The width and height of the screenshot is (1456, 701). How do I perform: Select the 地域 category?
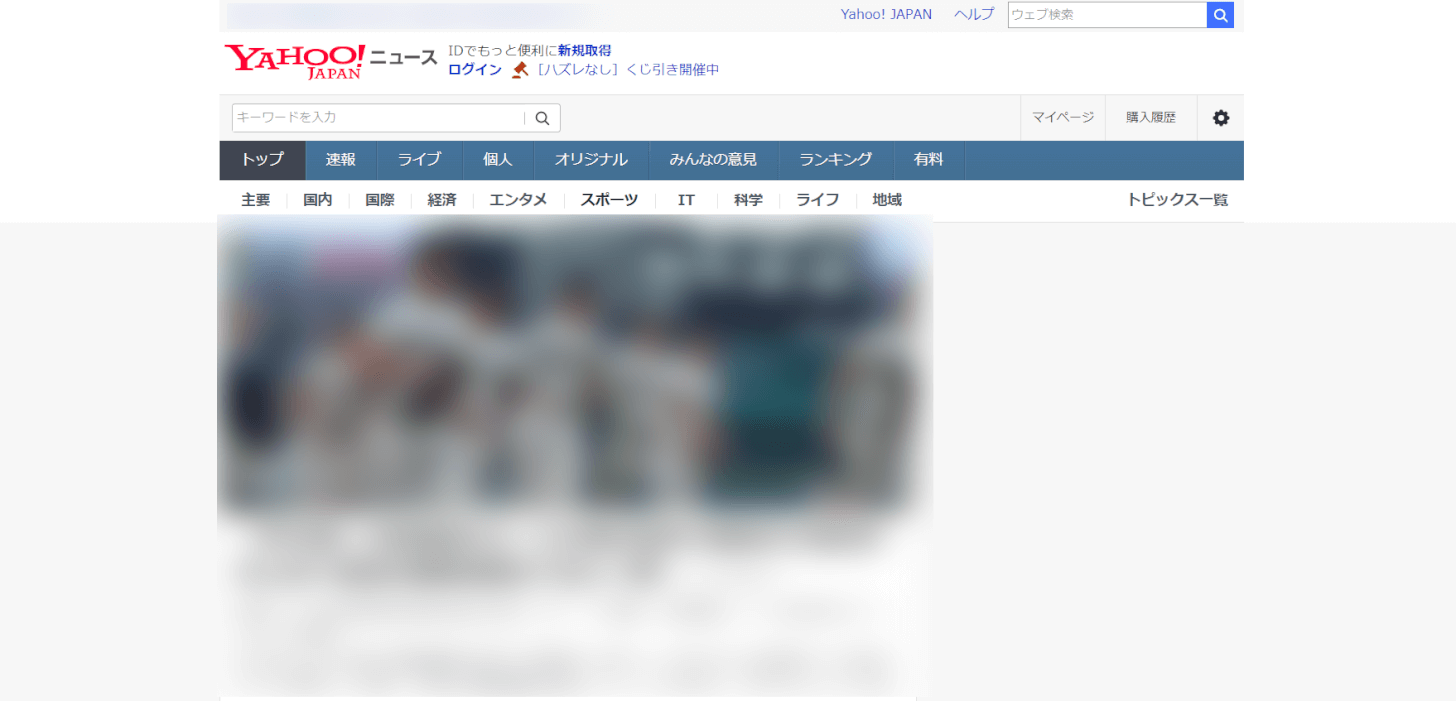pyautogui.click(x=887, y=200)
